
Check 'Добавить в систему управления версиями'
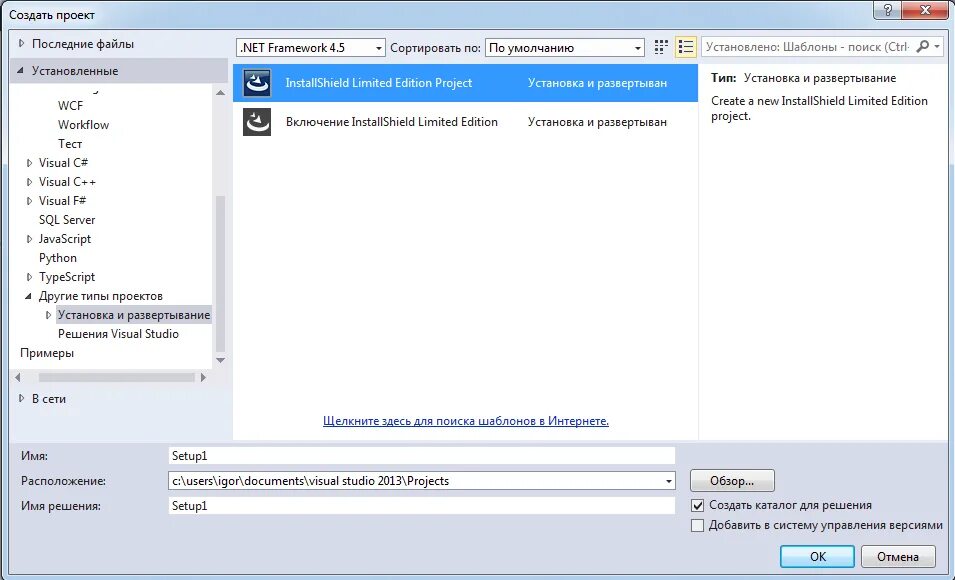698,525
